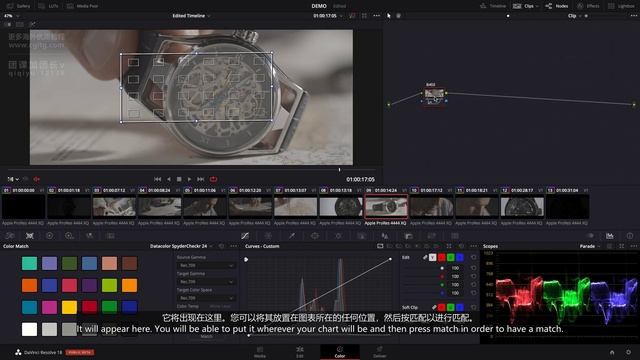Viewport: 640px width, 360px height.
Task: Open the Power Window palette icon
Action: 315,236
